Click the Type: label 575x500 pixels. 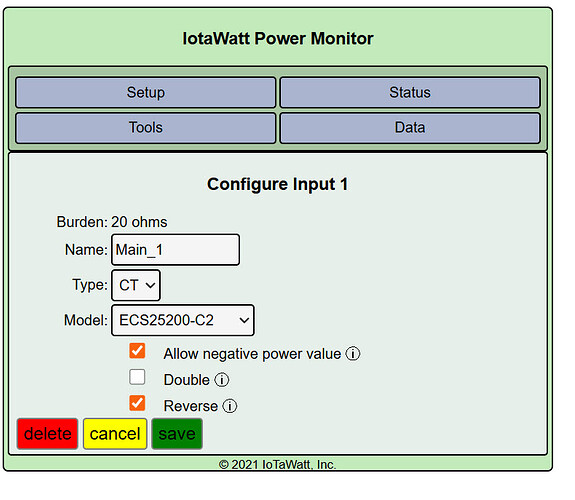[90, 285]
